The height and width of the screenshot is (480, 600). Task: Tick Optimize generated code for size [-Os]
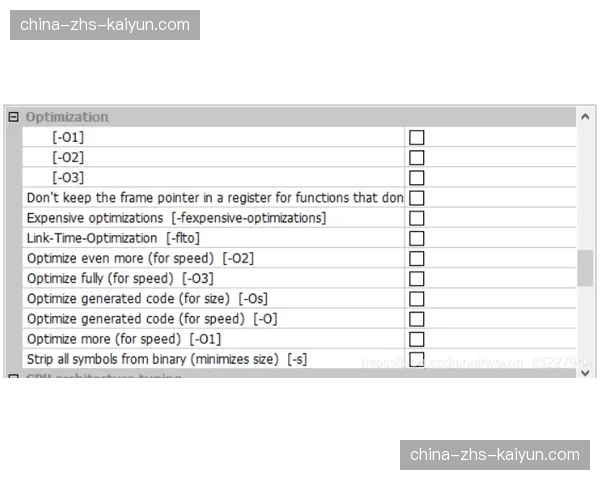pyautogui.click(x=417, y=299)
